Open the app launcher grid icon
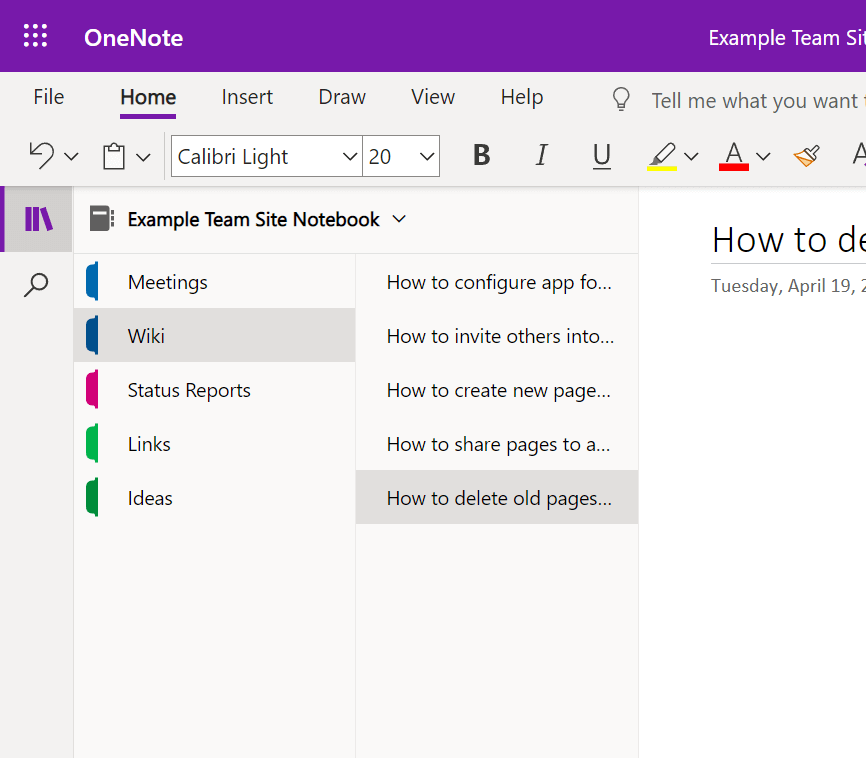The height and width of the screenshot is (758, 866). pos(35,36)
